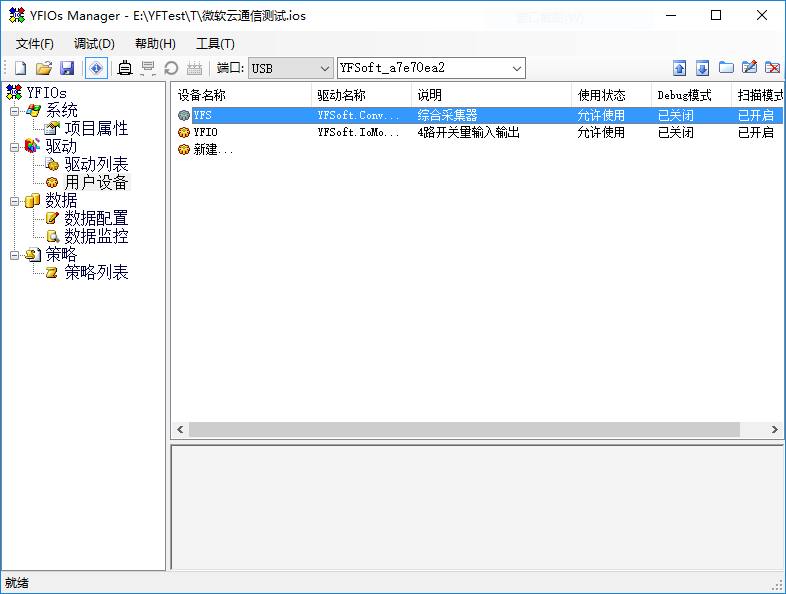
Task: Click the 就绪 status bar text
Action: (x=17, y=583)
